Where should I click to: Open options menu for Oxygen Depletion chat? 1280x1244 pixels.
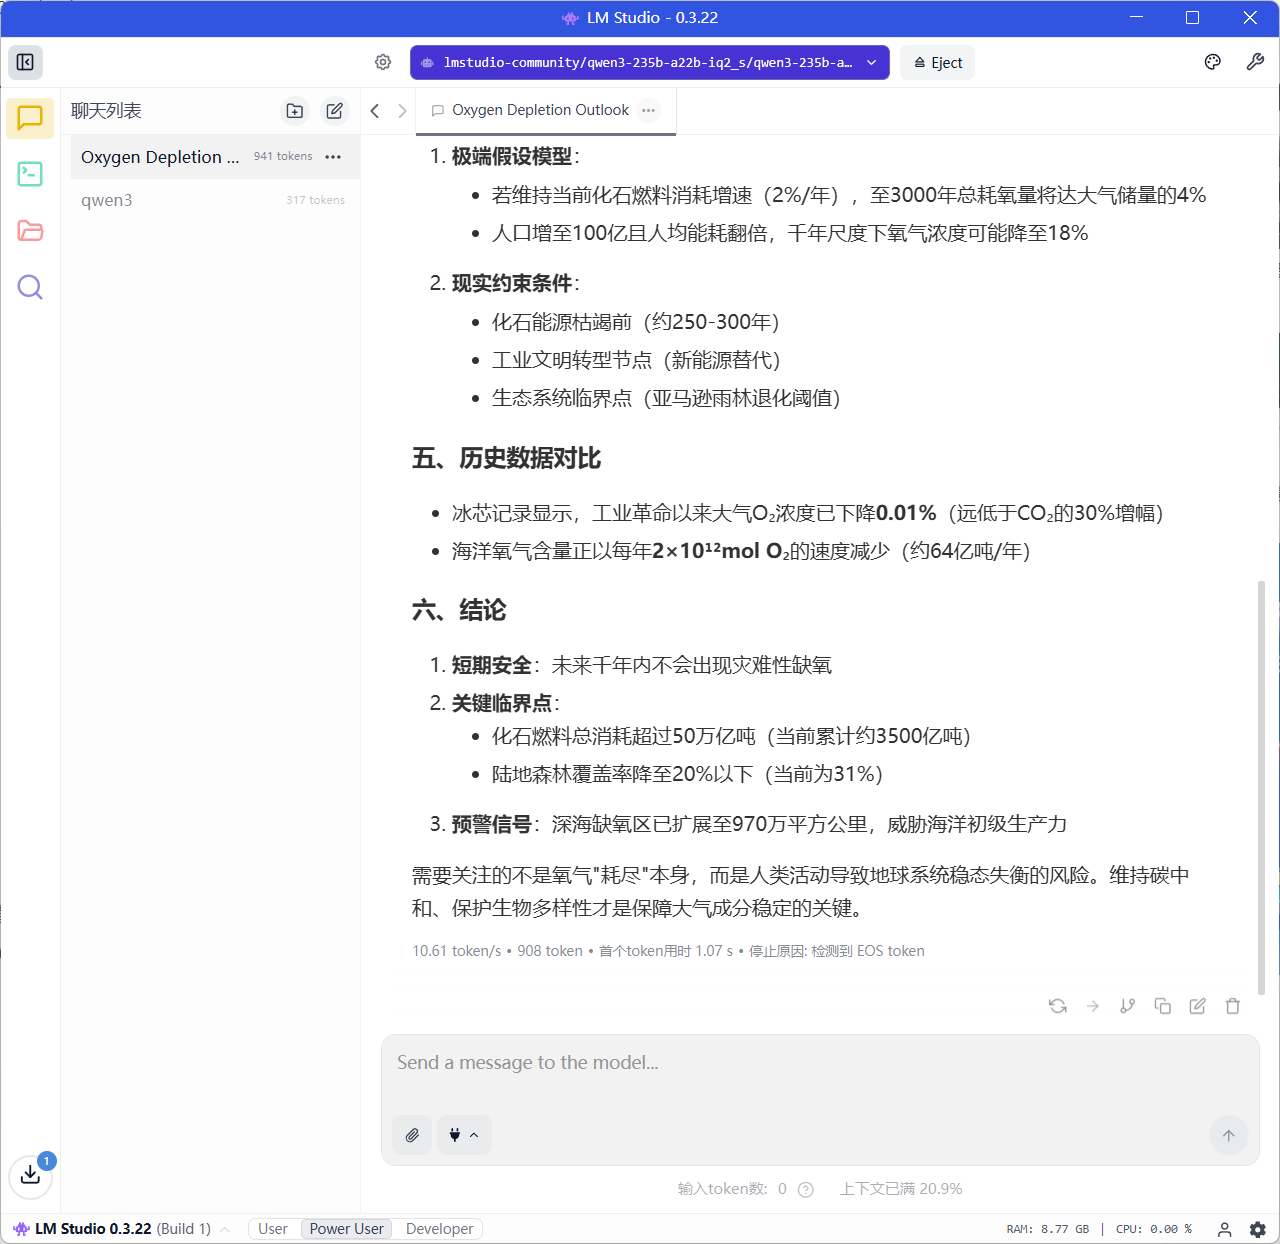tap(333, 157)
